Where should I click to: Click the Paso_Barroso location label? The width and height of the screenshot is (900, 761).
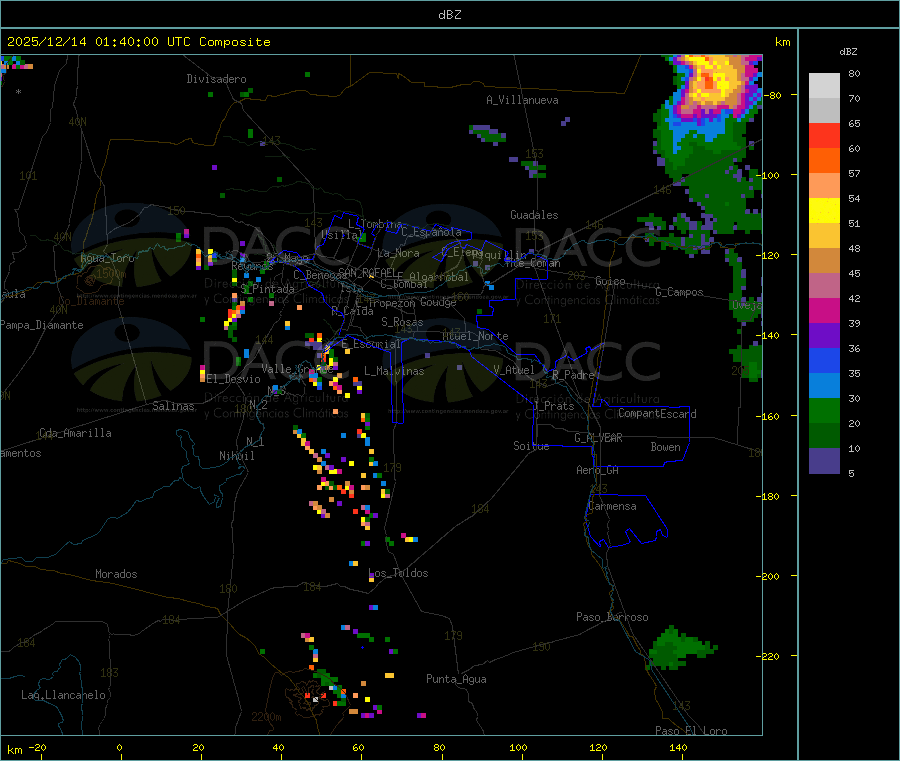[x=612, y=617]
